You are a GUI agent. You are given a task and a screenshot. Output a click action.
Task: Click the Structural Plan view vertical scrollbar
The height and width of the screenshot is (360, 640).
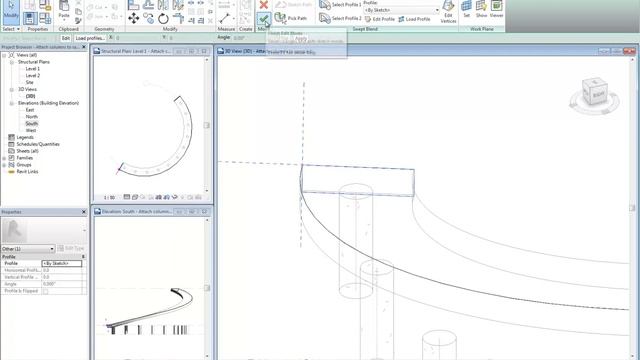click(207, 125)
